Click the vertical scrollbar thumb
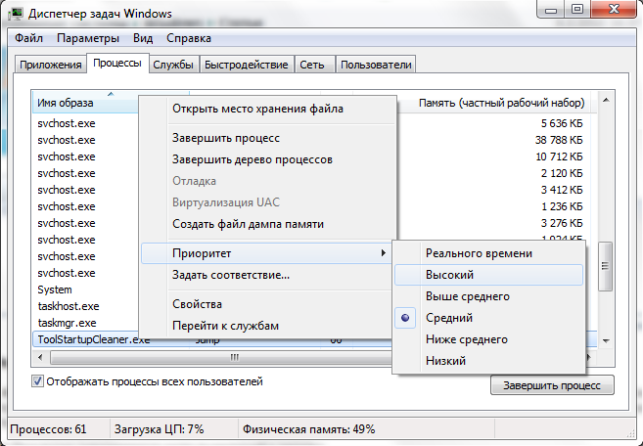The width and height of the screenshot is (643, 446). coord(605,266)
